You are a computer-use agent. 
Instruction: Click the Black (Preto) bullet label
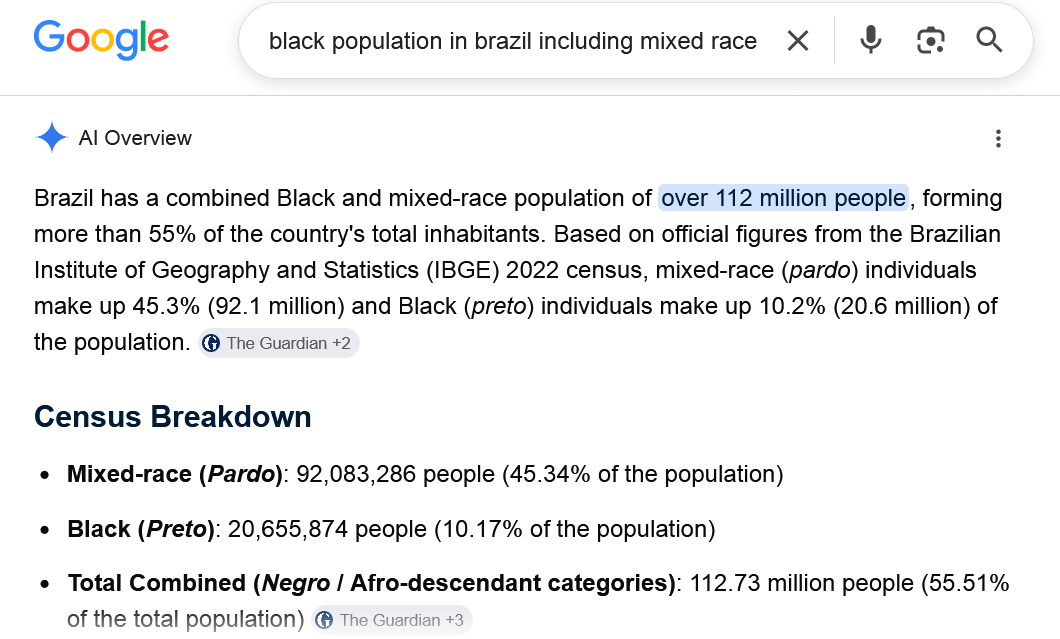click(x=141, y=529)
